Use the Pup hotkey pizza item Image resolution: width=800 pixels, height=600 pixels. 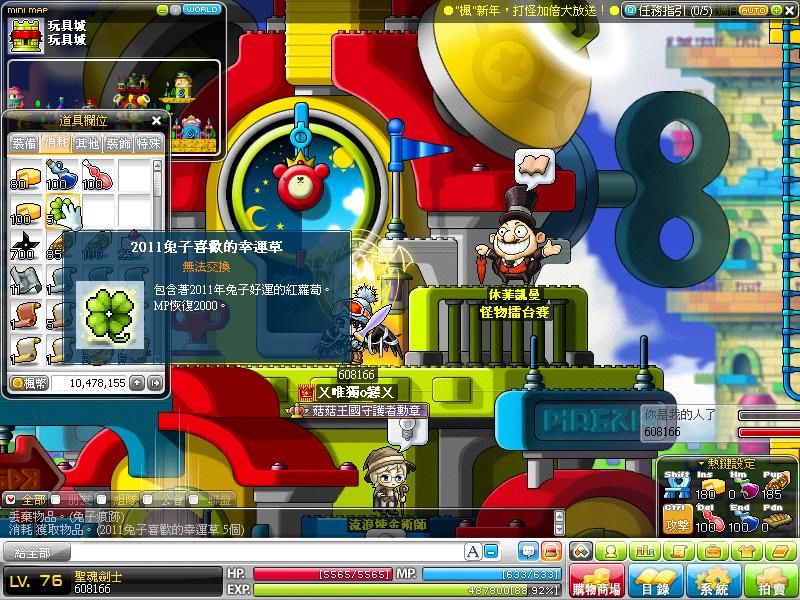click(776, 488)
